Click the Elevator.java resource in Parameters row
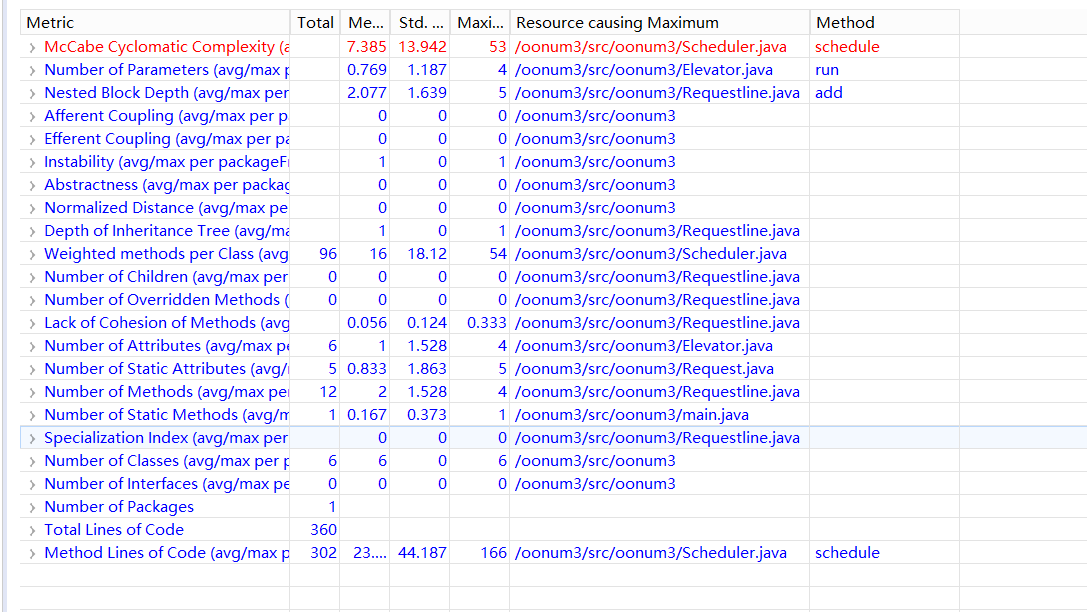Image resolution: width=1087 pixels, height=612 pixels. pyautogui.click(x=643, y=70)
